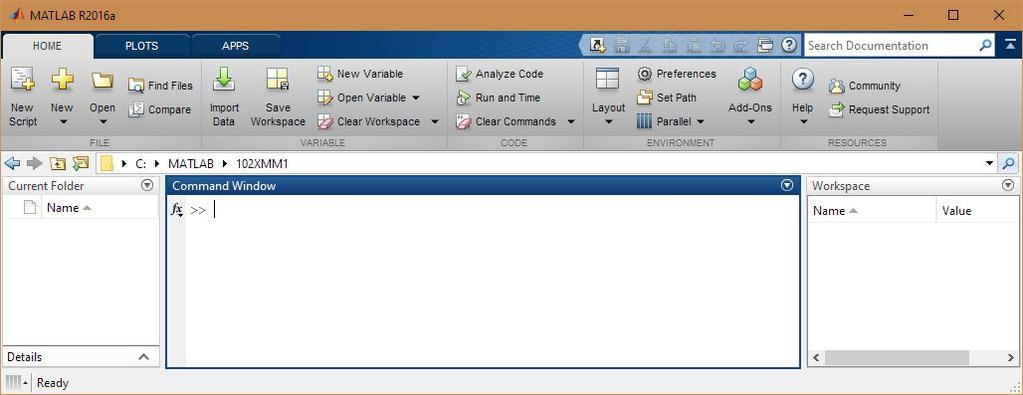This screenshot has width=1023, height=395.
Task: Create a New Variable
Action: pos(361,74)
